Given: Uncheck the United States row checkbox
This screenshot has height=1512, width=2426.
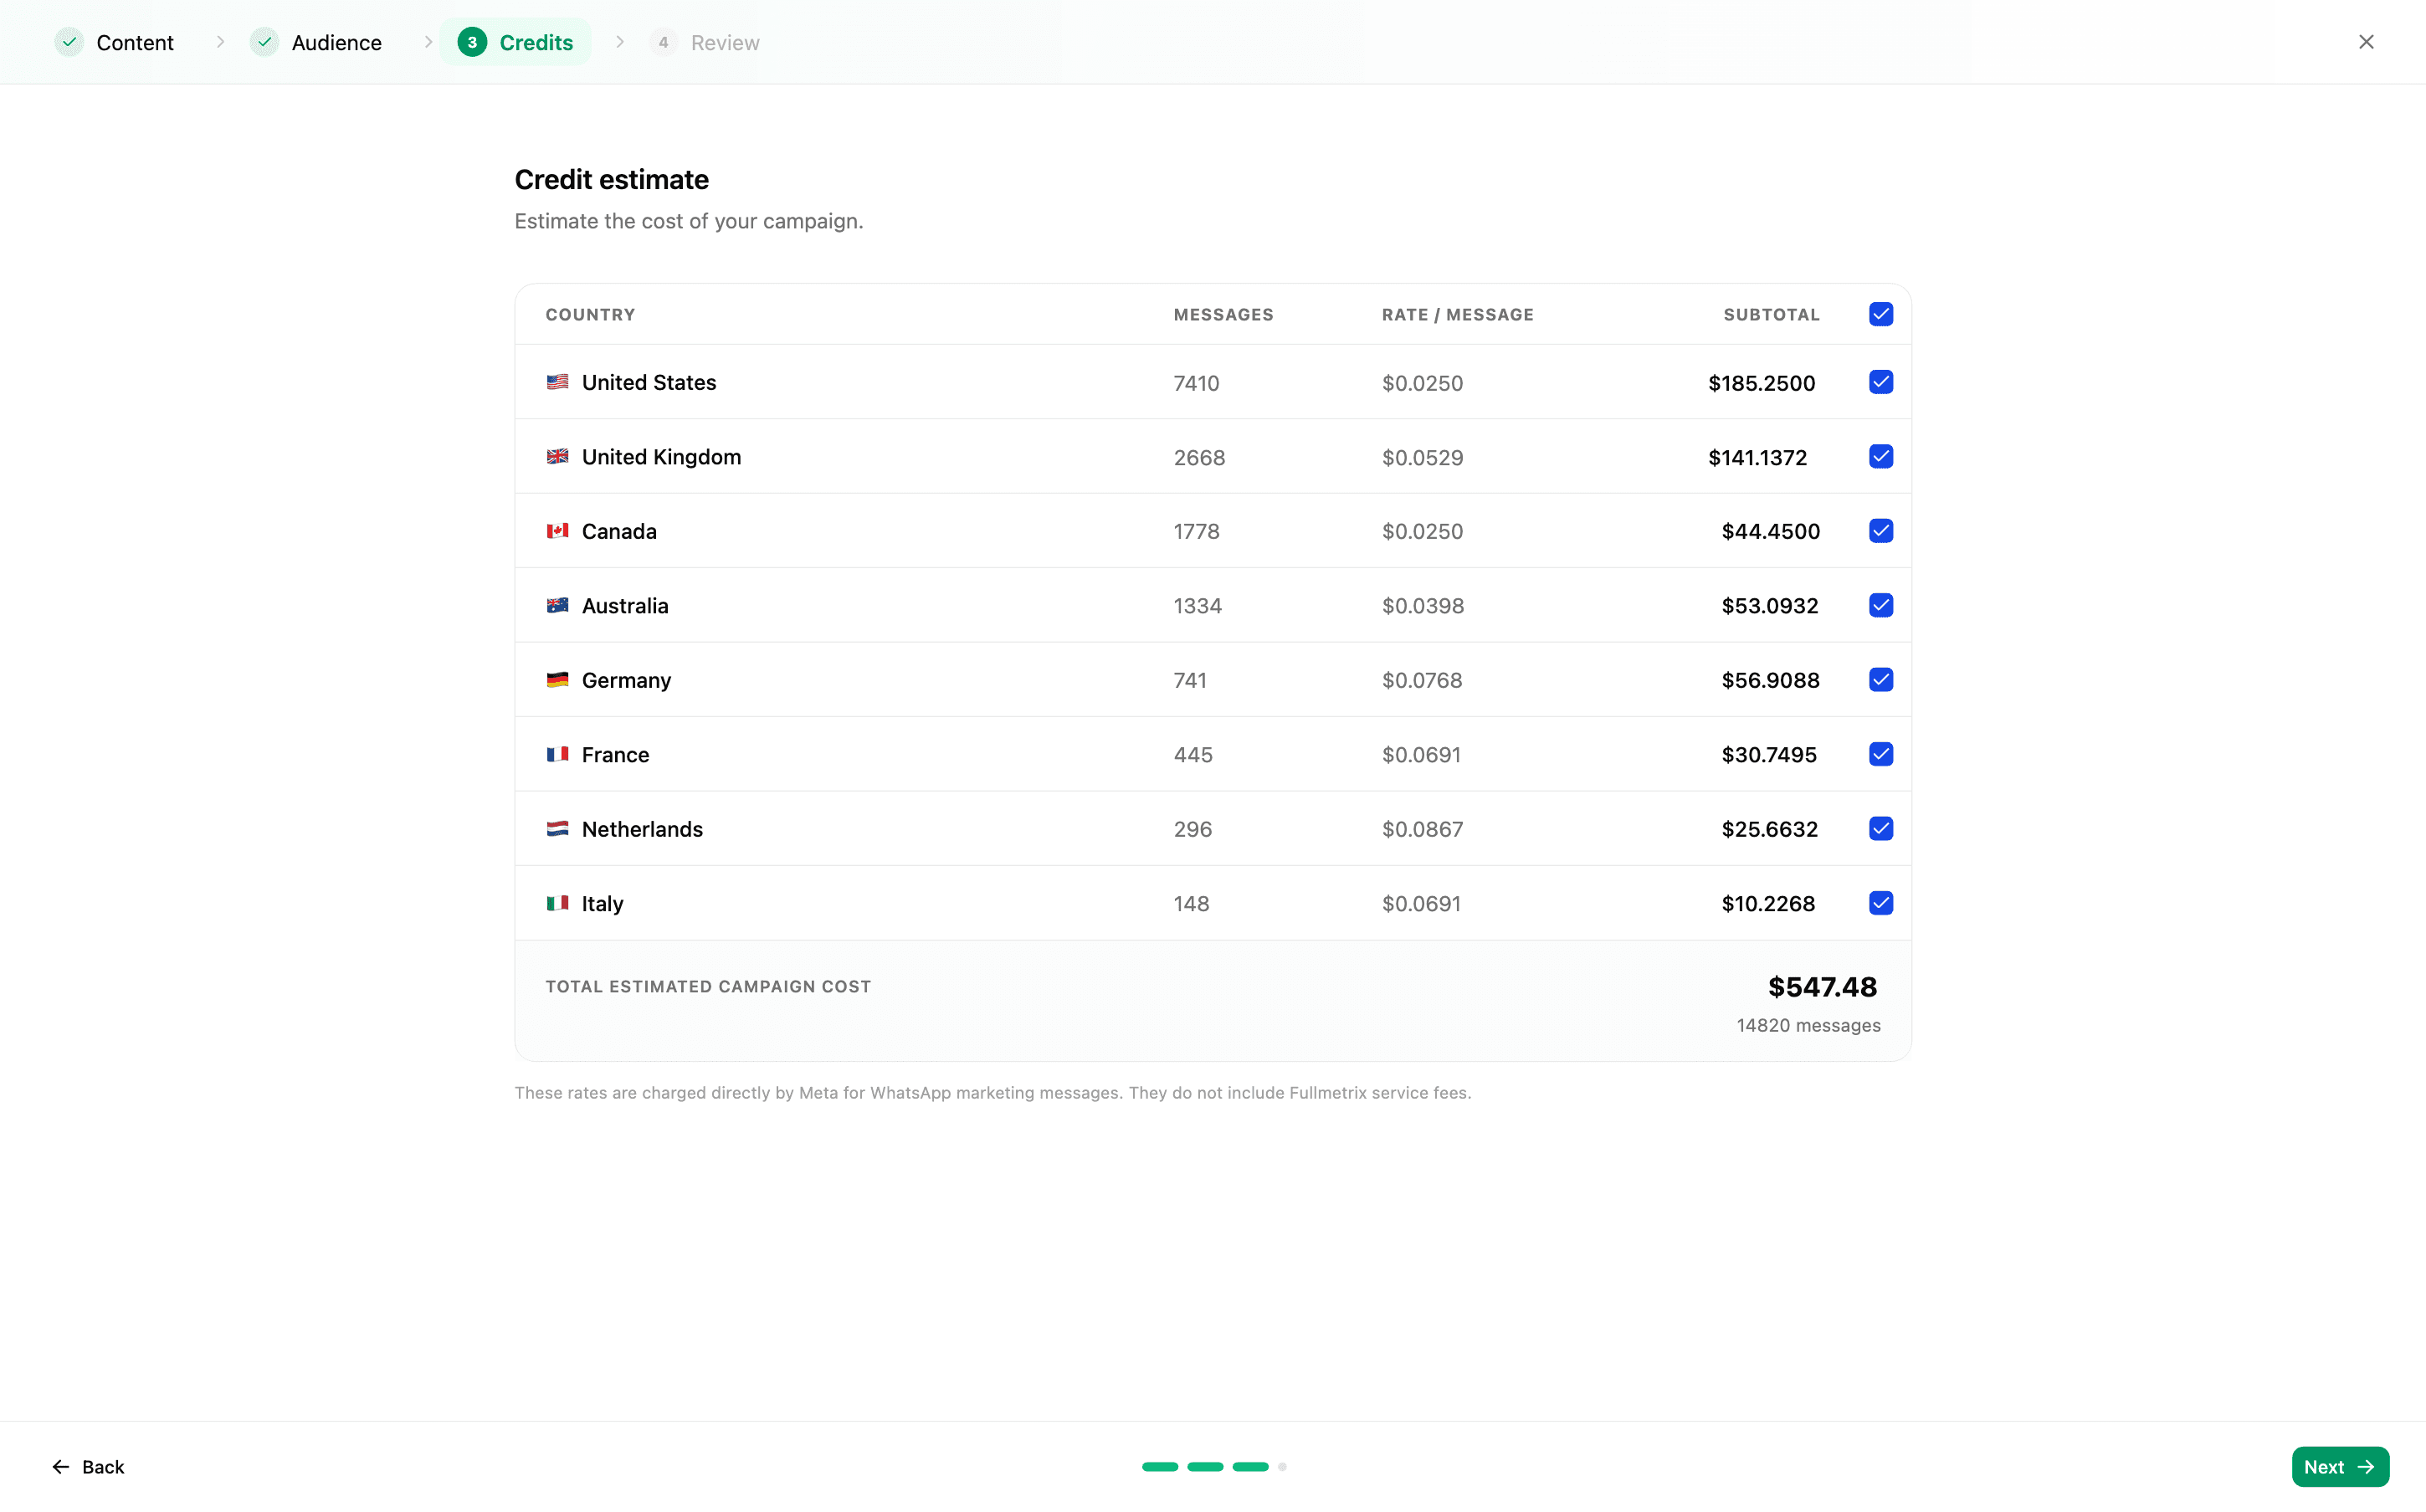Looking at the screenshot, I should click(1880, 382).
